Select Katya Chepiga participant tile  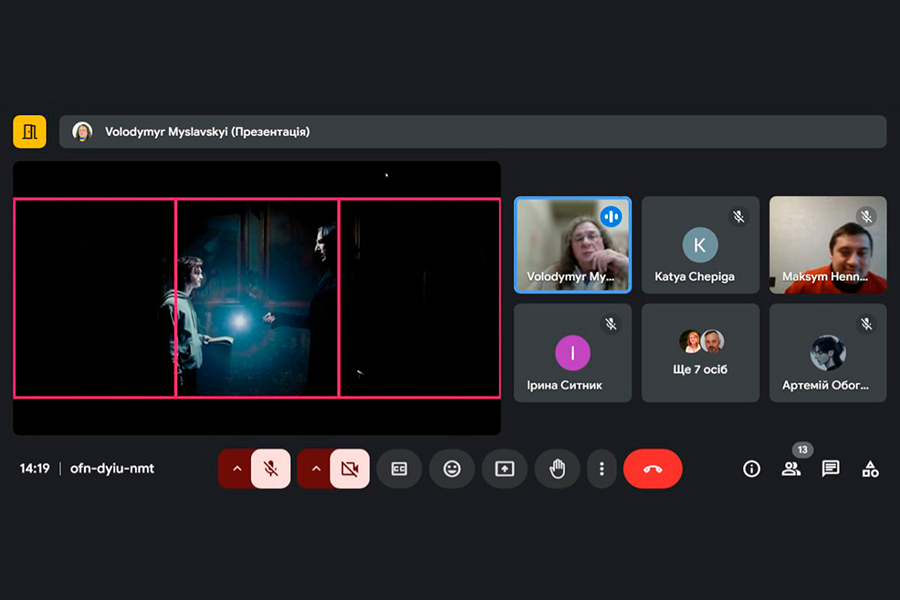click(x=700, y=244)
